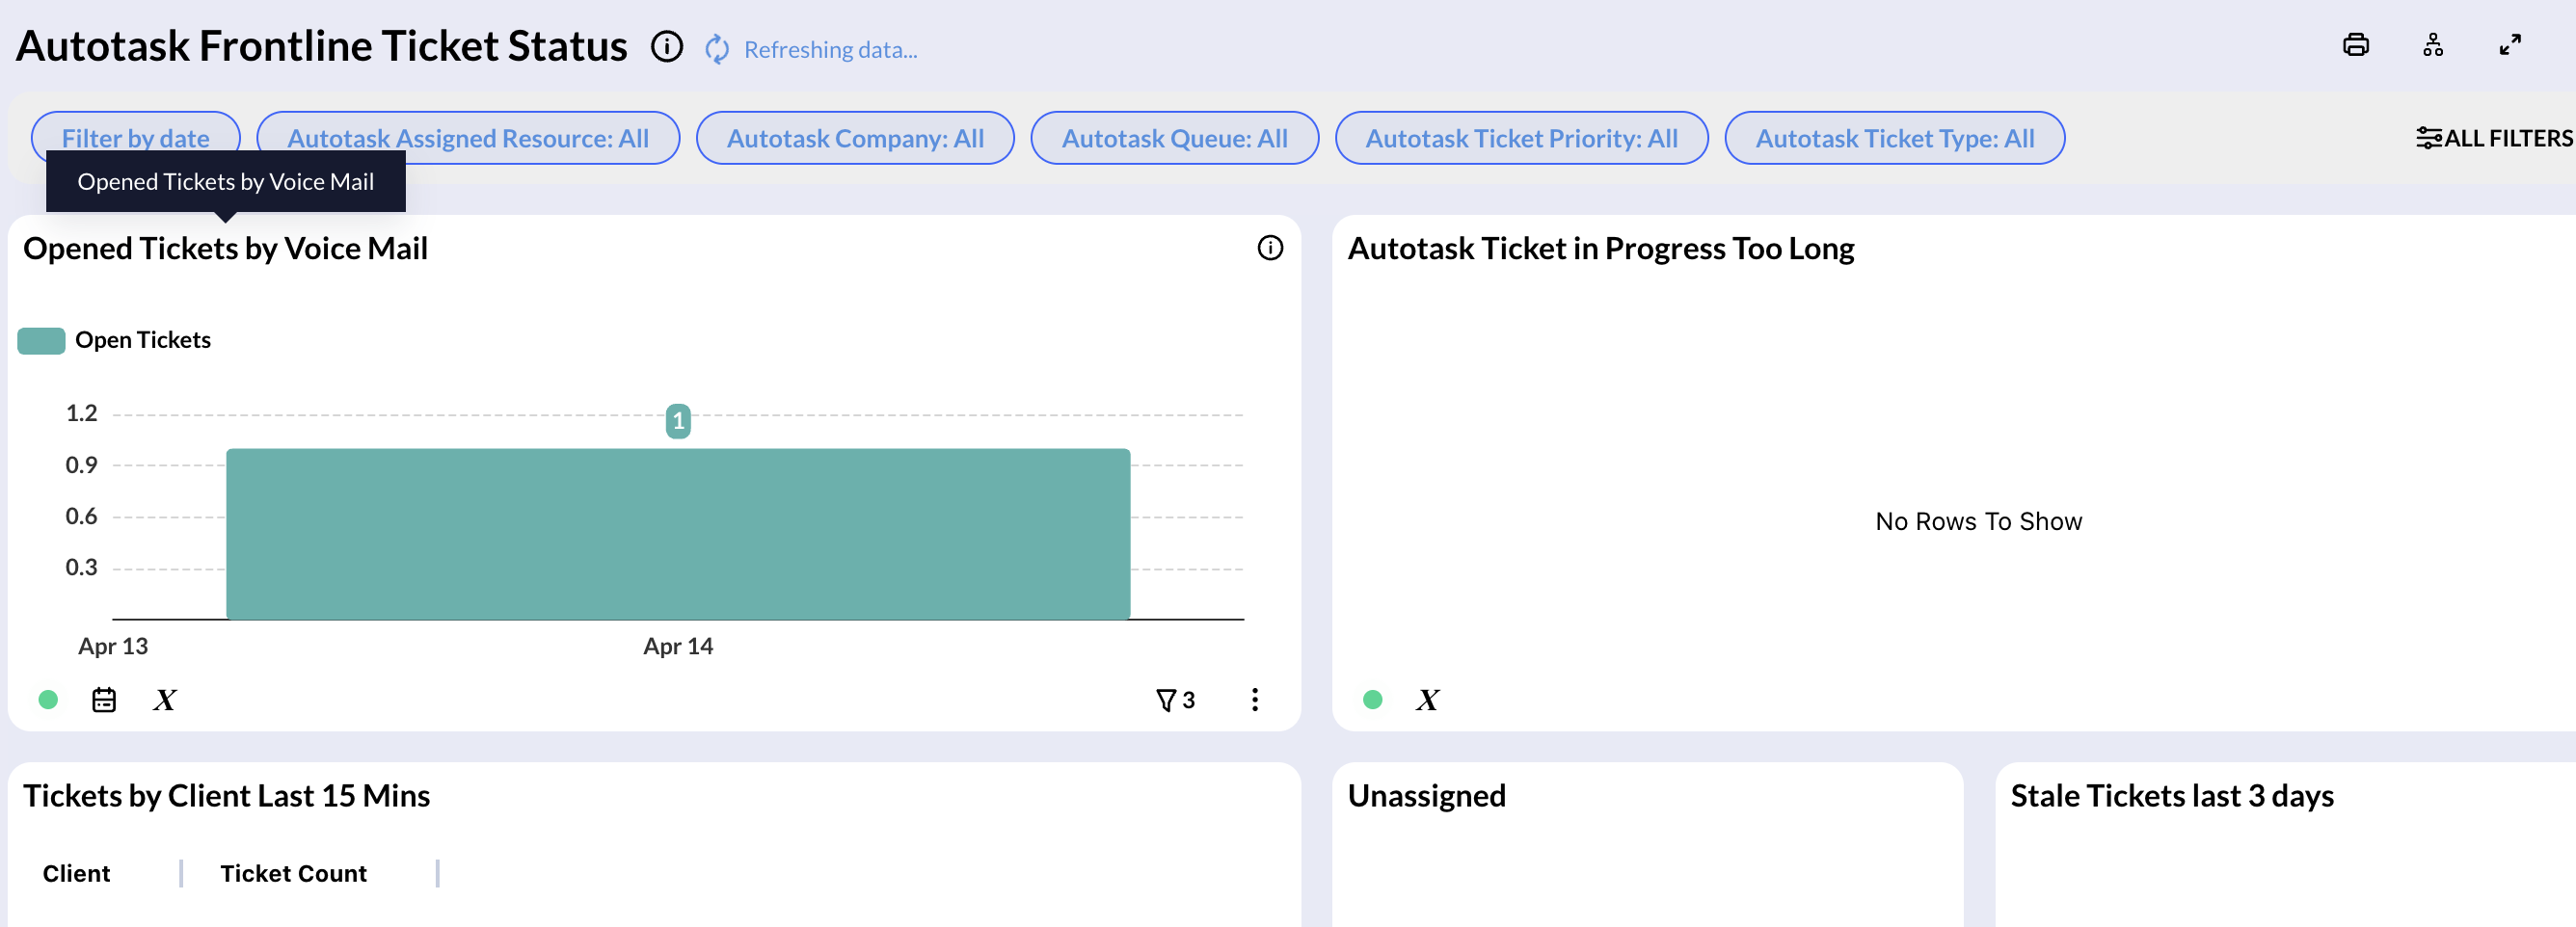Click the Apr 13 axis label
Viewport: 2576px width, 927px height.
click(x=113, y=647)
